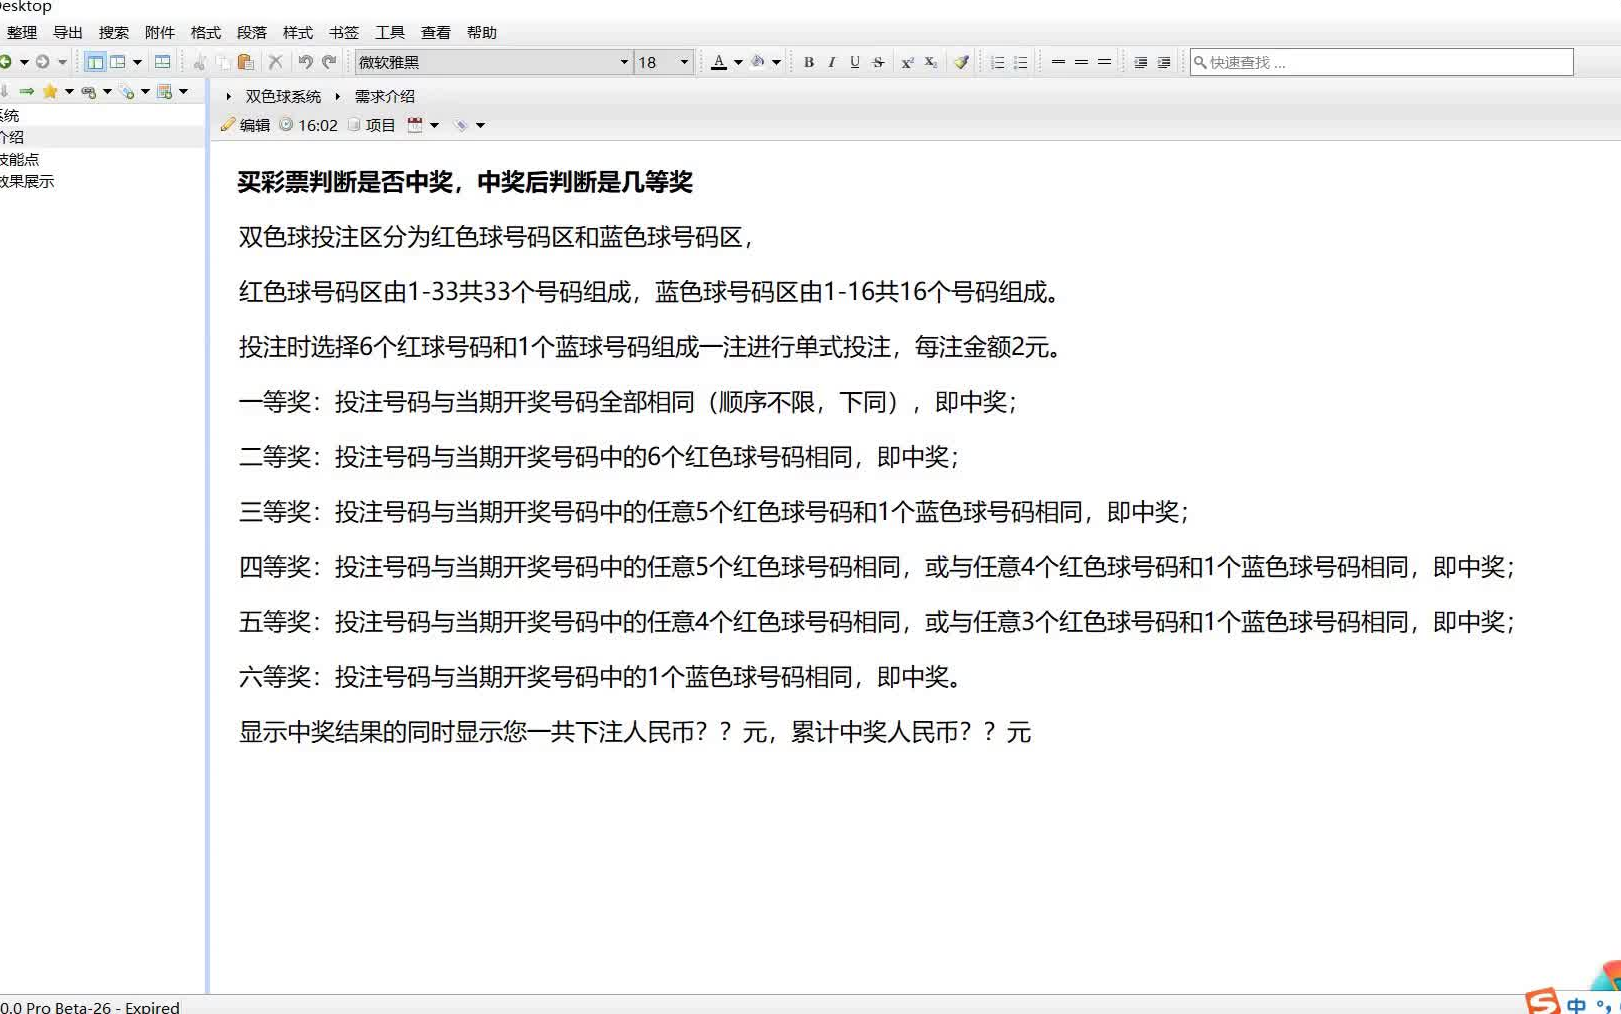Screen dimensions: 1621x1014
Task: Open the 格式 menu
Action: click(x=206, y=33)
